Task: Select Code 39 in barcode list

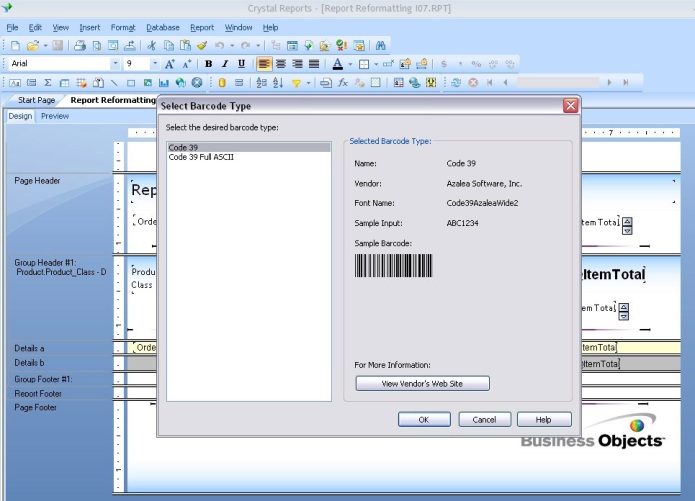Action: [249, 148]
